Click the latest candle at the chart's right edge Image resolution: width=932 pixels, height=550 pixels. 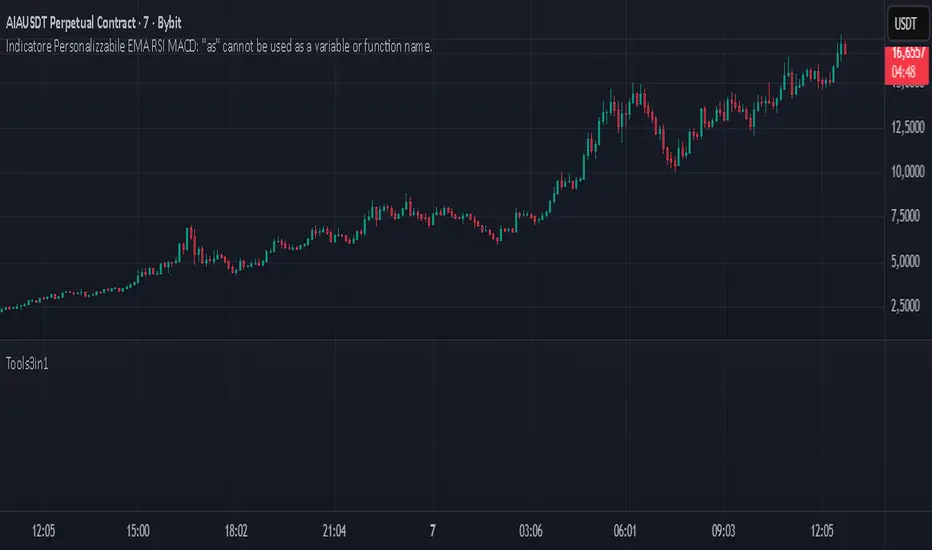pos(845,49)
